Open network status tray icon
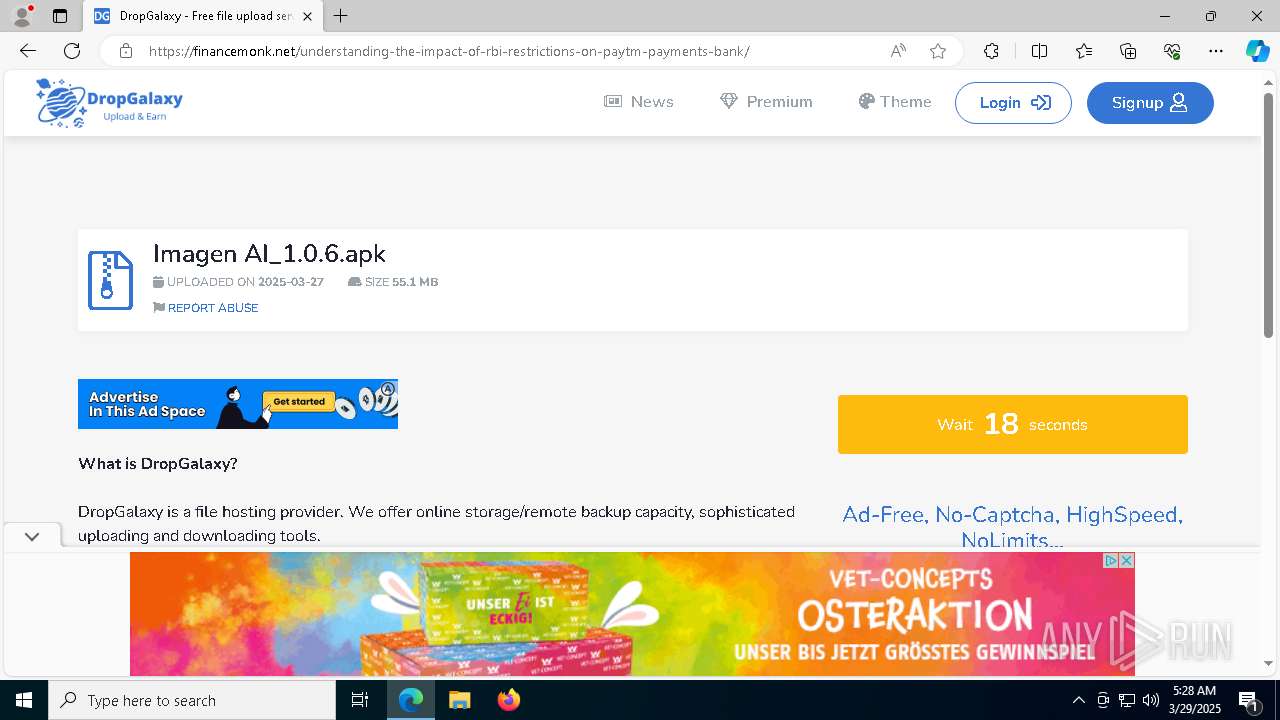The width and height of the screenshot is (1280, 720). (x=1127, y=700)
